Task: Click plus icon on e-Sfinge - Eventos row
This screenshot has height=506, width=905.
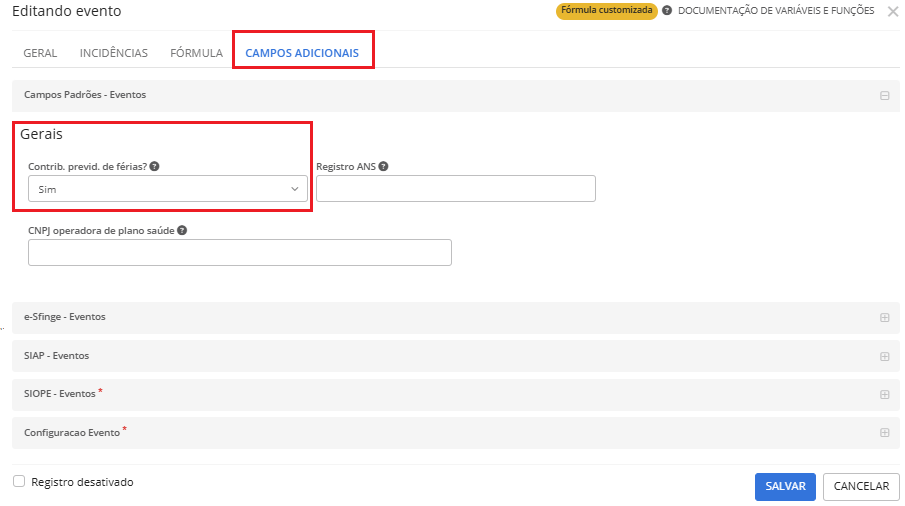Action: tap(884, 317)
